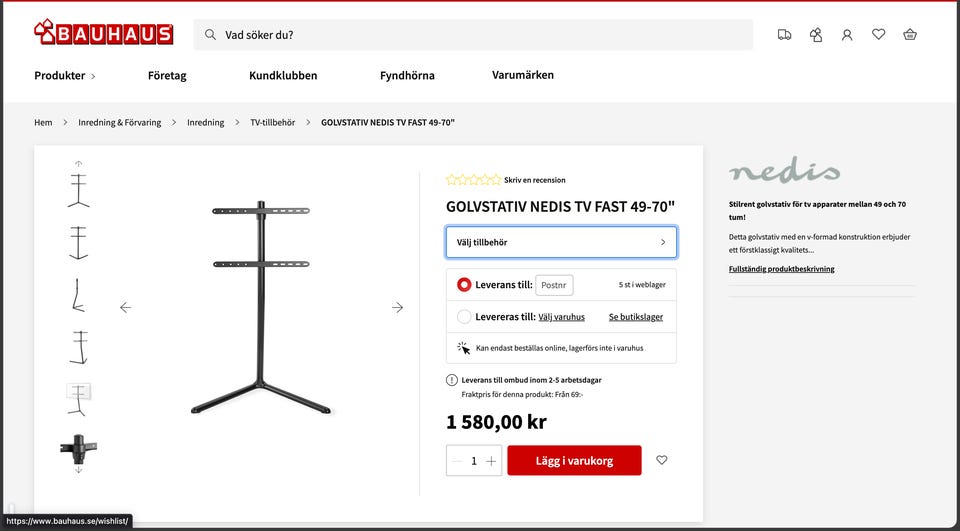The image size is (960, 531).
Task: Select the 'Levereras till' radio option
Action: point(464,317)
